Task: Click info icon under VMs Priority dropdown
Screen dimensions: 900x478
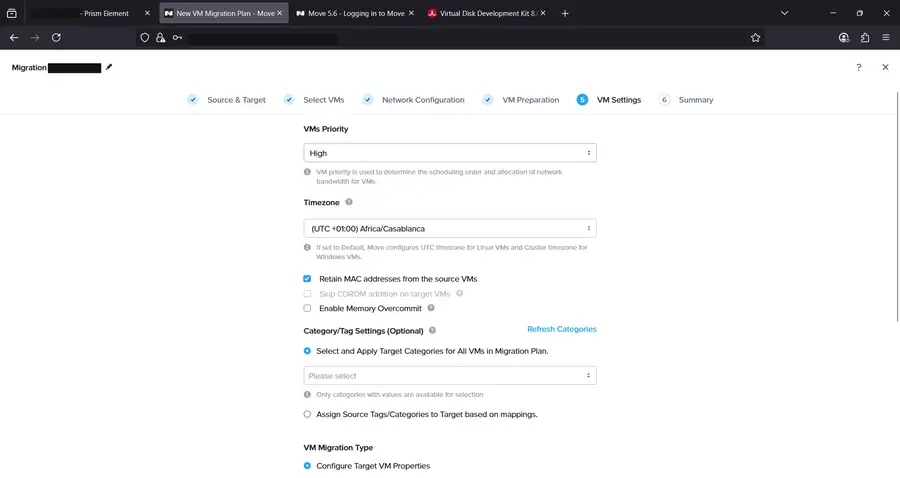Action: 307,172
